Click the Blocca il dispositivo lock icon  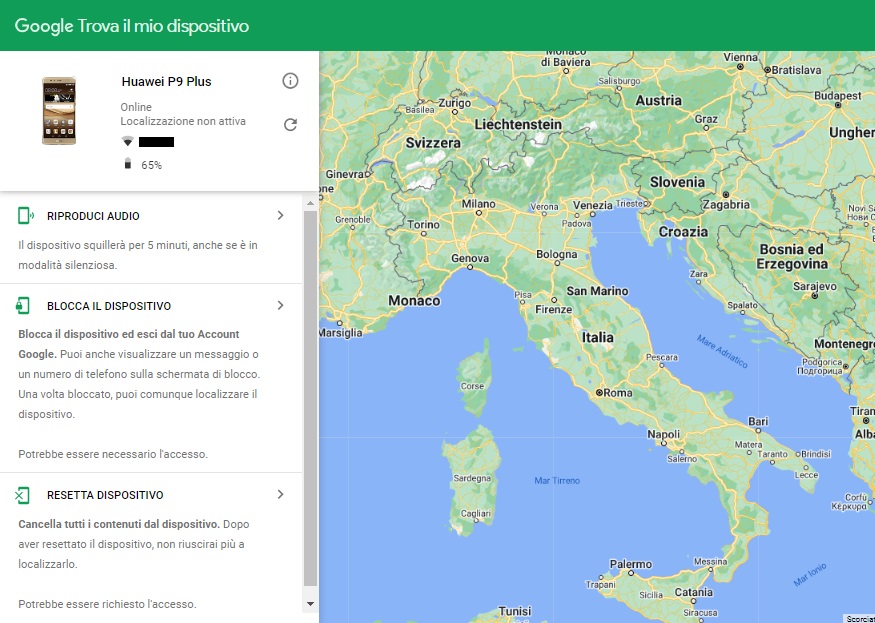[22, 305]
